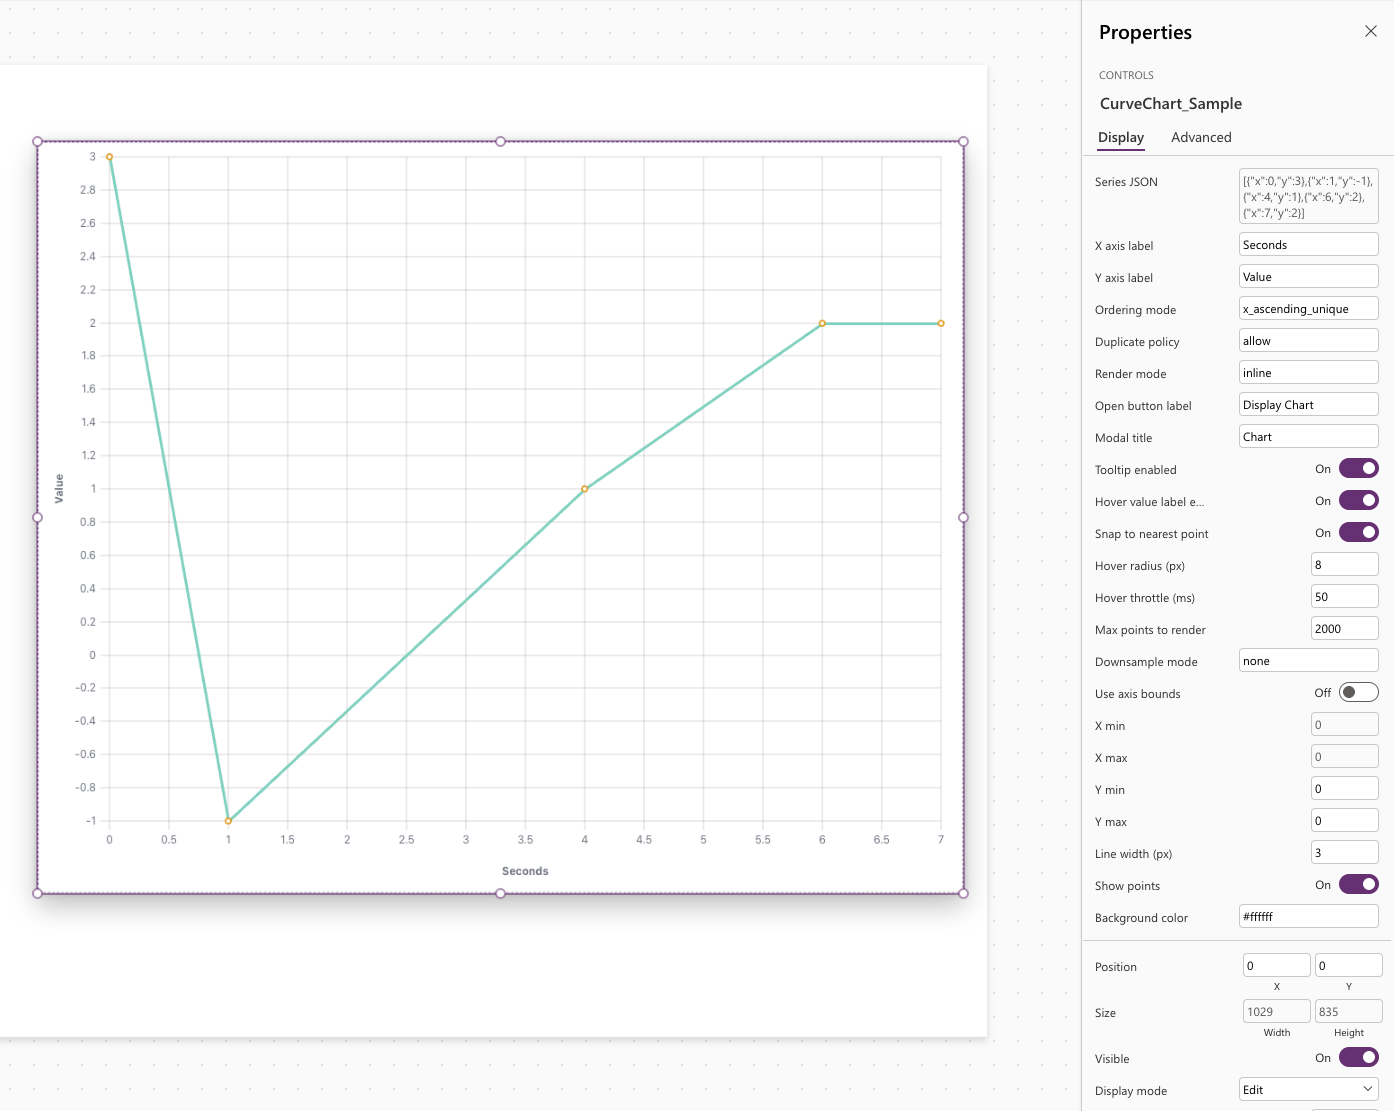
Task: Click the chart start point at y=3
Action: point(109,157)
